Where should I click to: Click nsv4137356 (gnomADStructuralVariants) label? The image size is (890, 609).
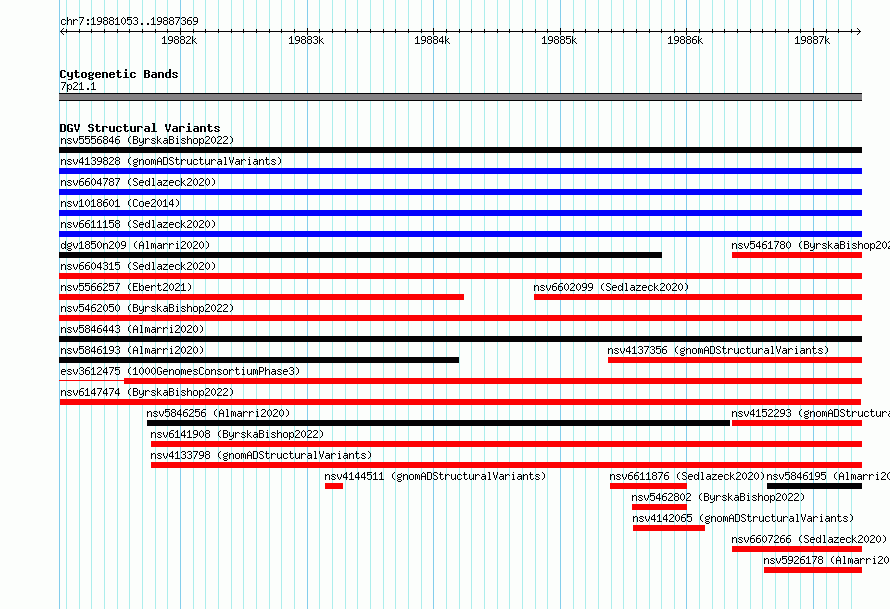[x=718, y=350]
